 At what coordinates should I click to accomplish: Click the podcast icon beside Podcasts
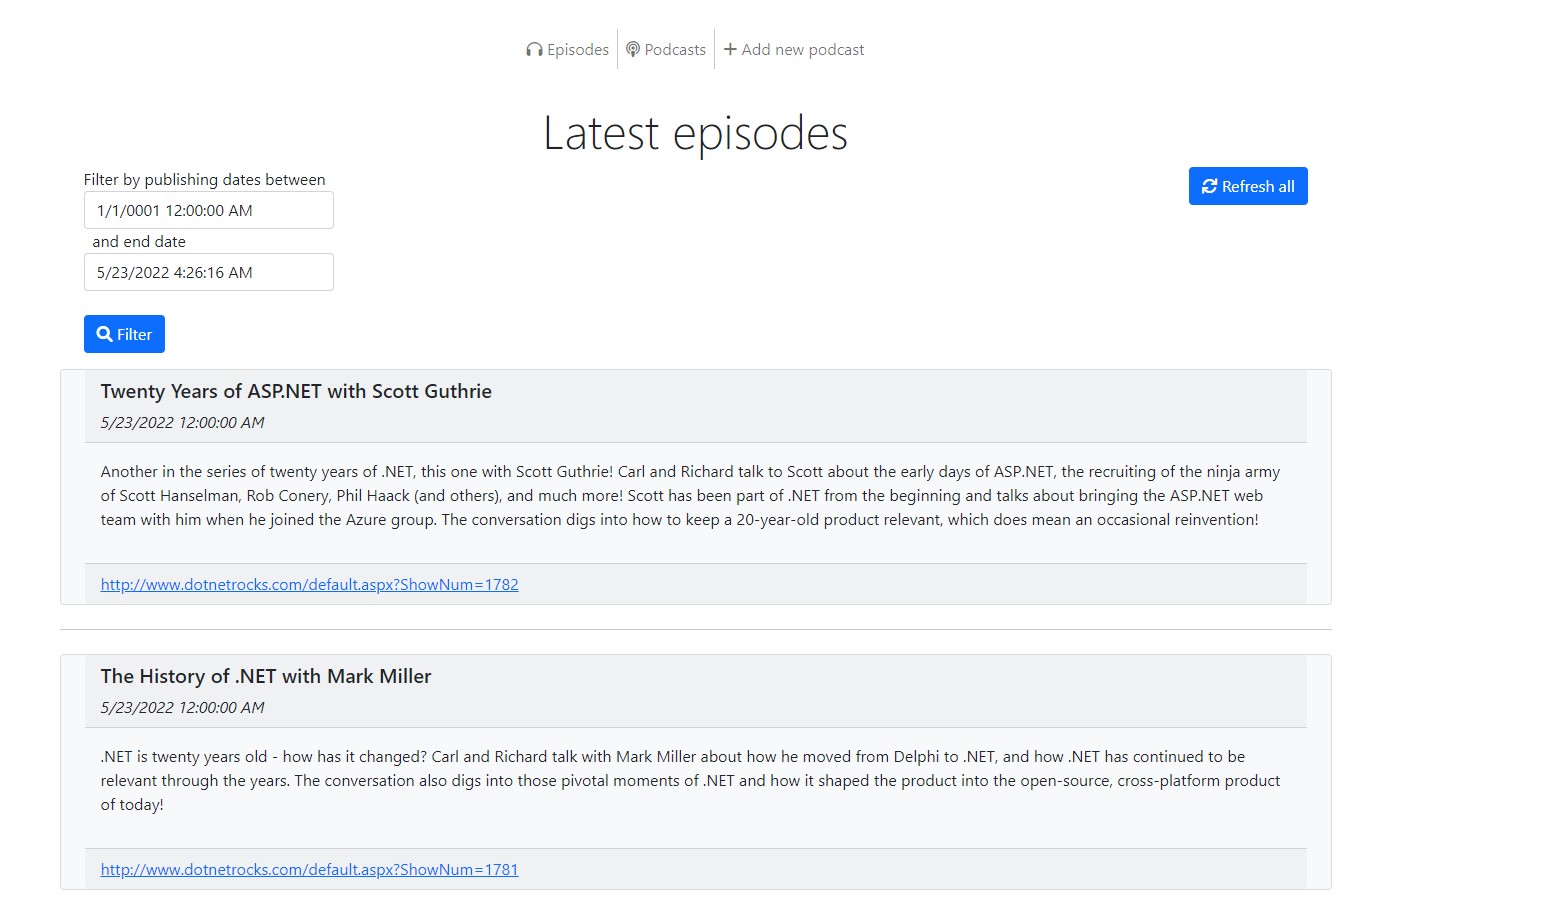click(x=633, y=49)
